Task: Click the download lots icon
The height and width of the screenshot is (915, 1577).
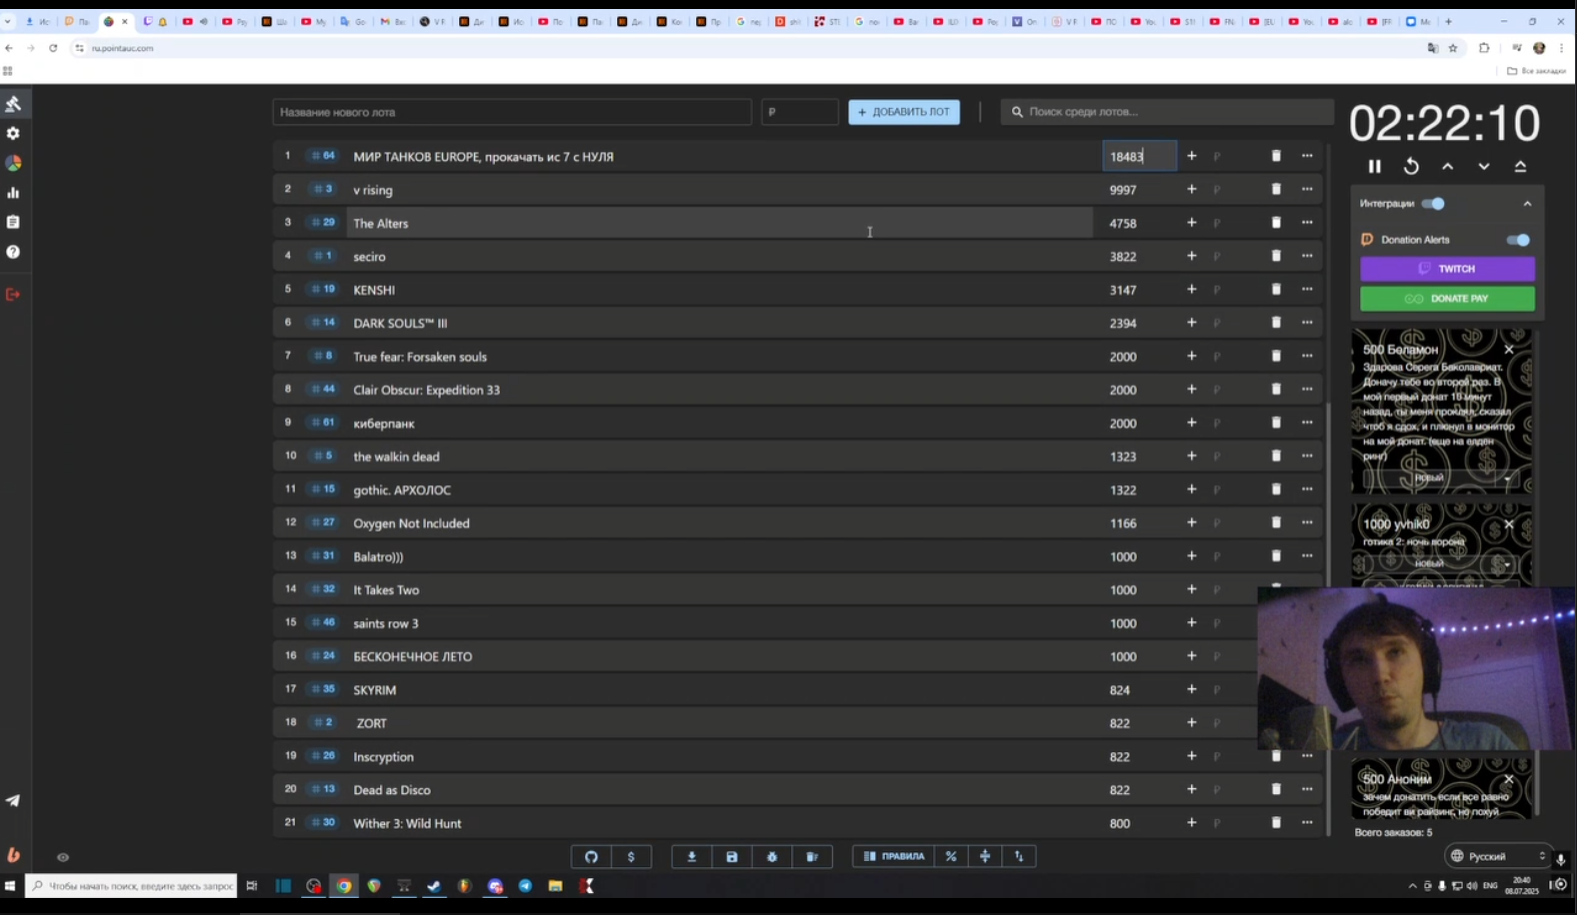Action: pos(691,856)
